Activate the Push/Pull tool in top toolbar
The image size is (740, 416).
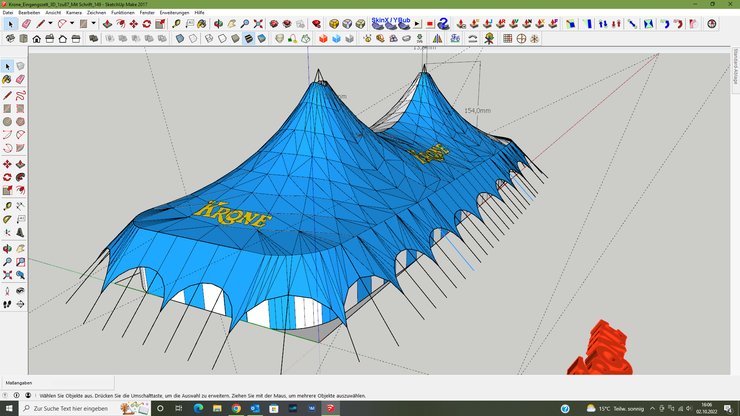tap(108, 24)
